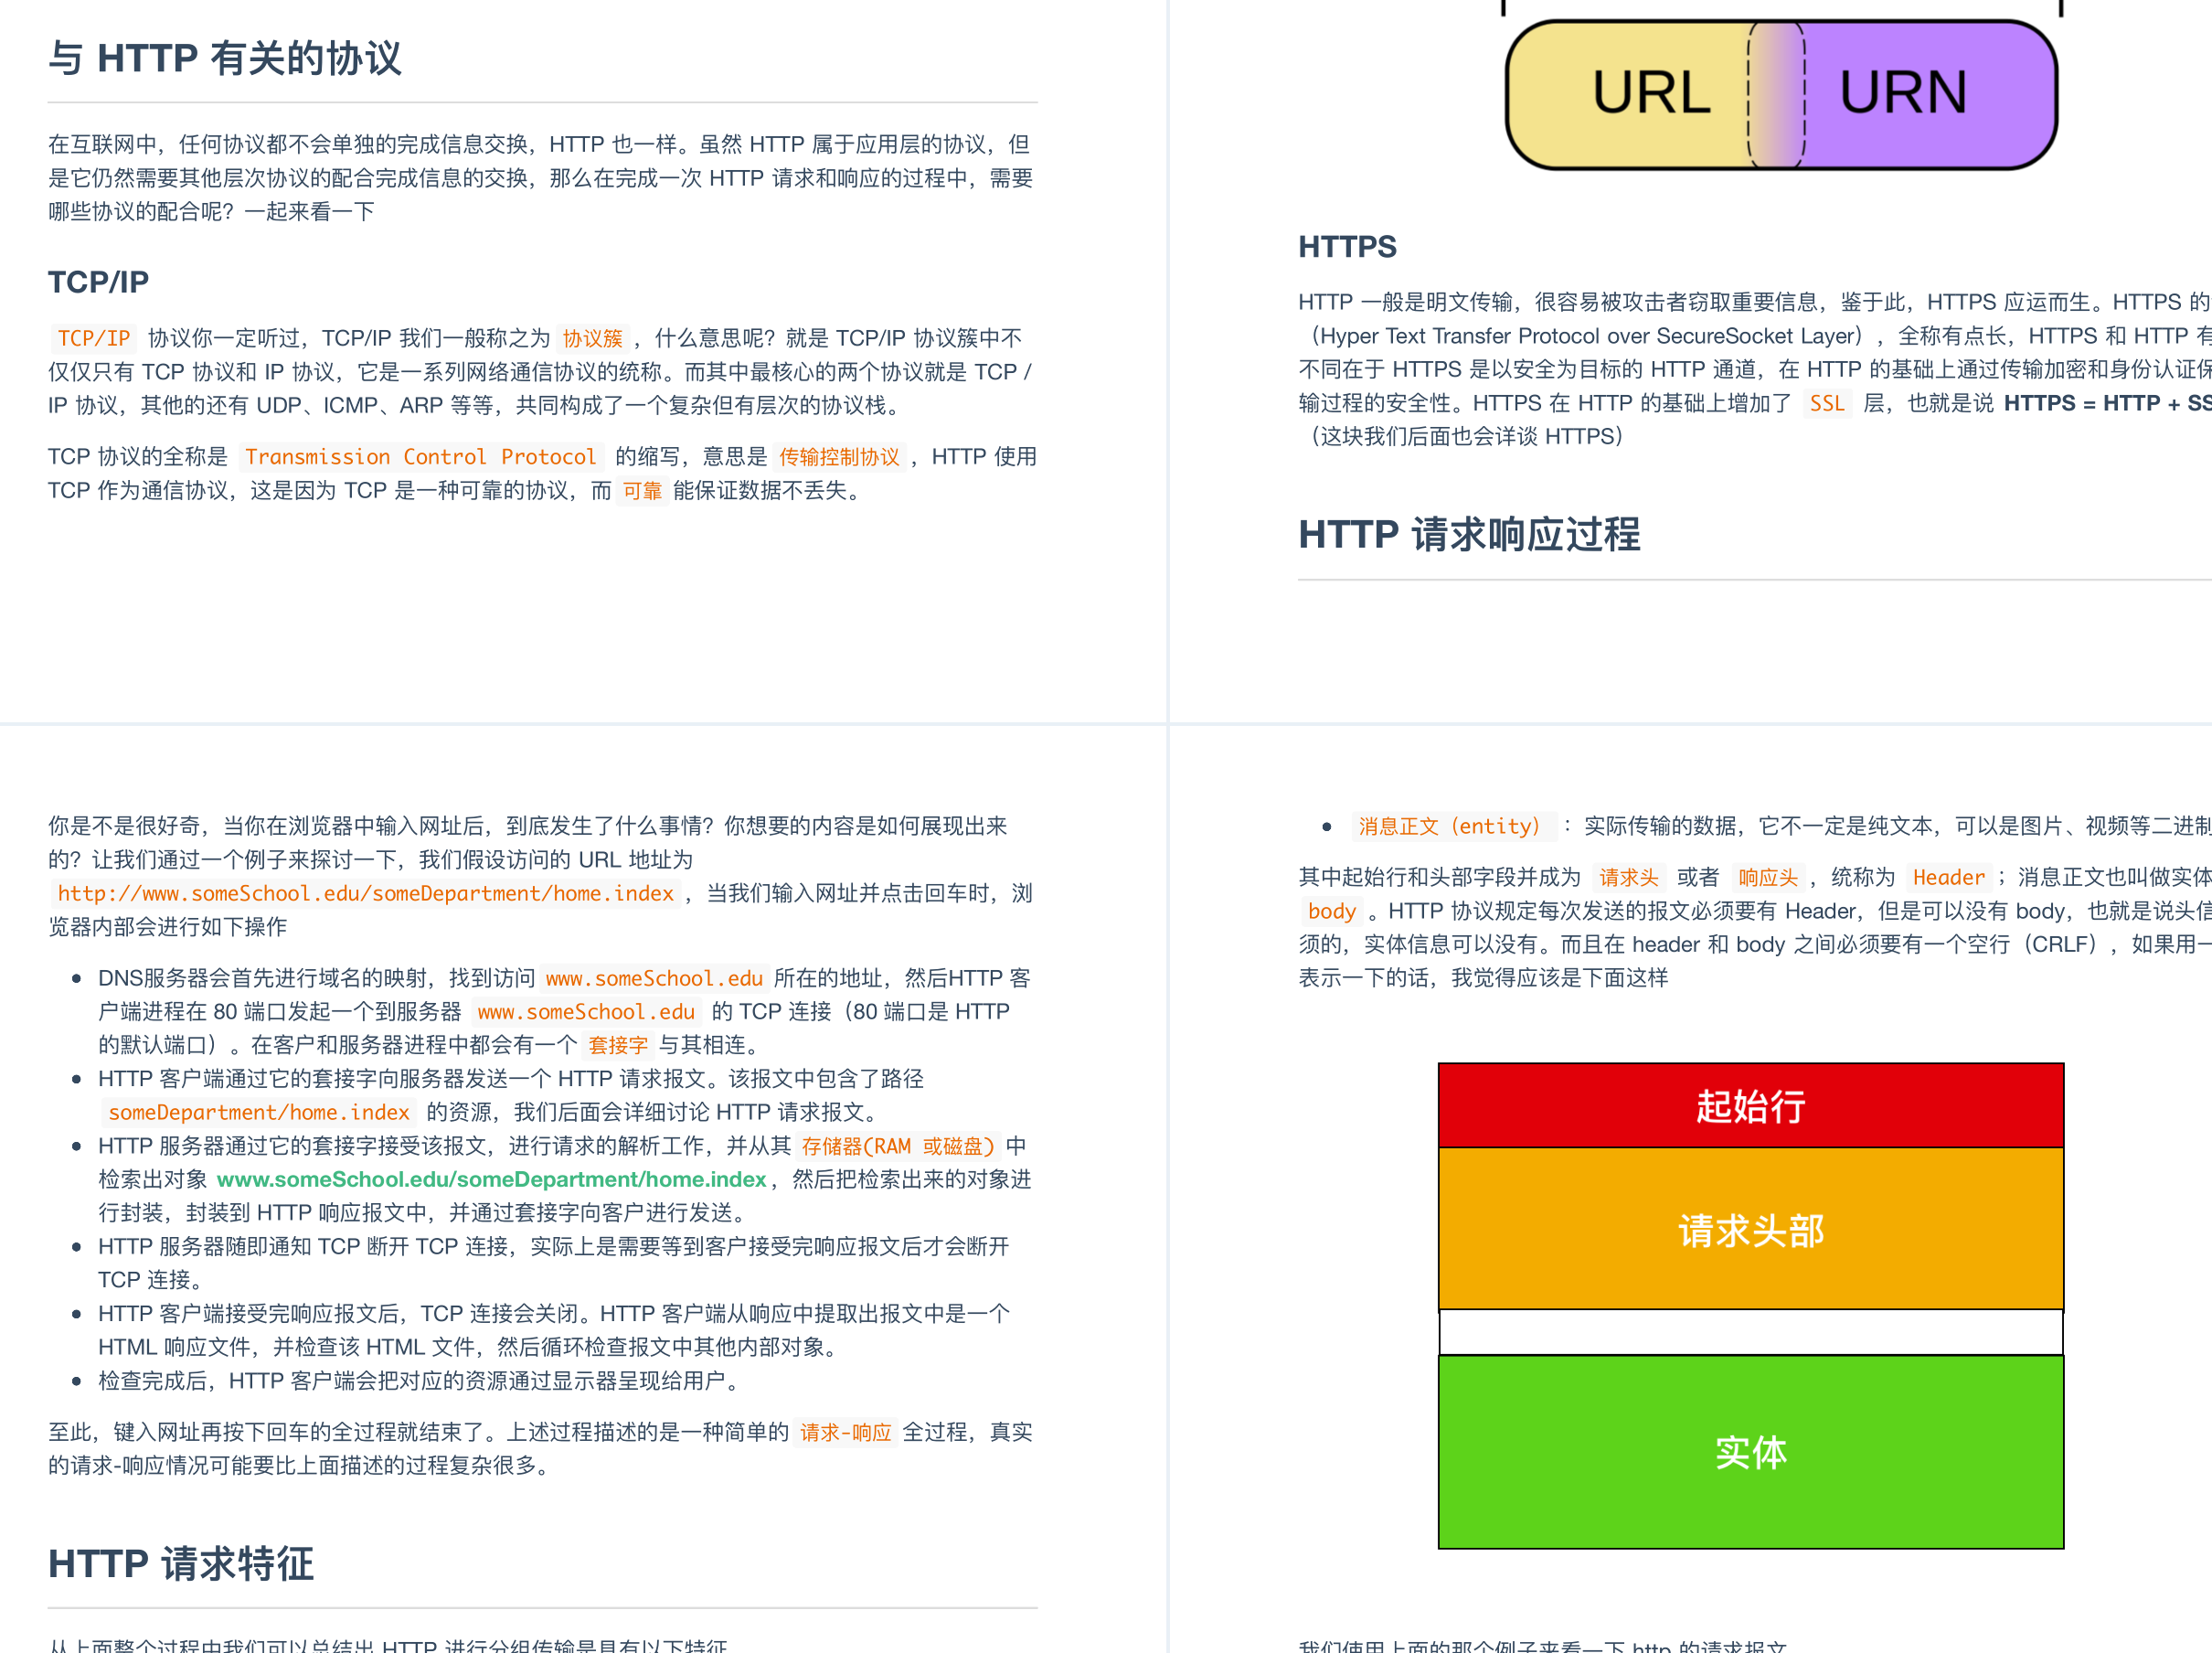The height and width of the screenshot is (1653, 2212).
Task: Click the orange 请求头部 block in diagram
Action: click(1751, 1229)
